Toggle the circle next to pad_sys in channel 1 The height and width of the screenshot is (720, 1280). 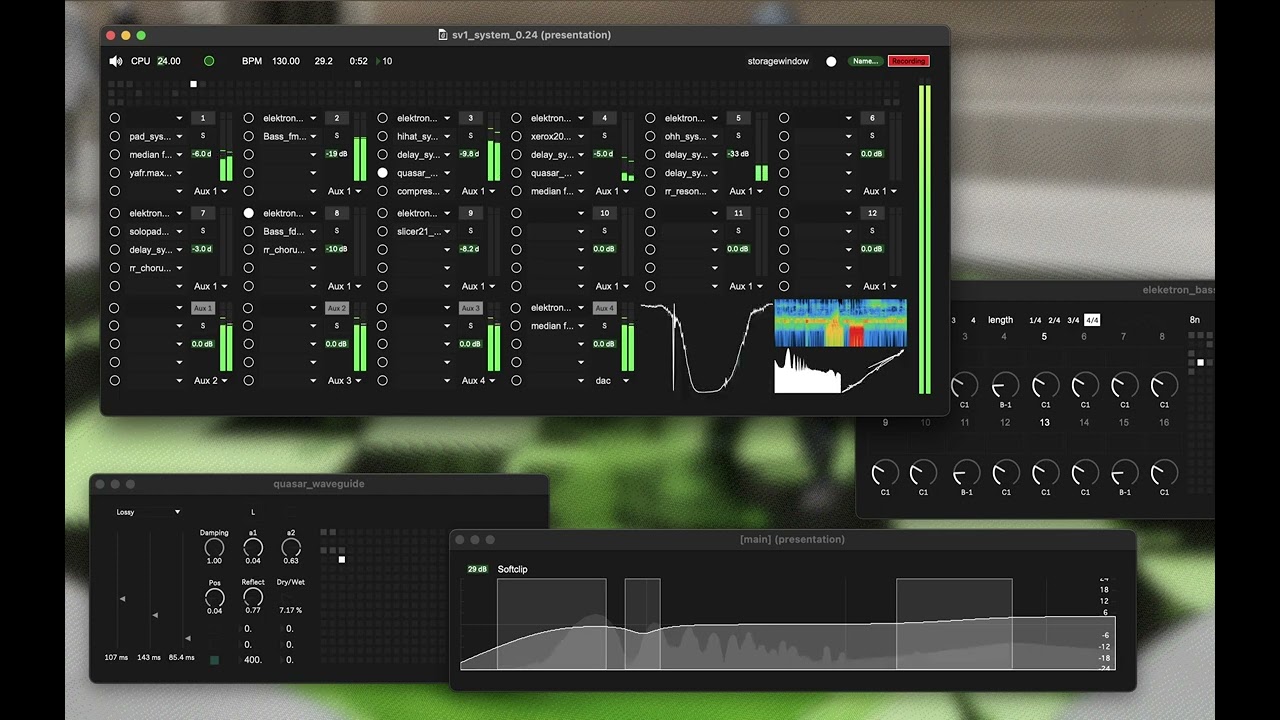point(115,136)
